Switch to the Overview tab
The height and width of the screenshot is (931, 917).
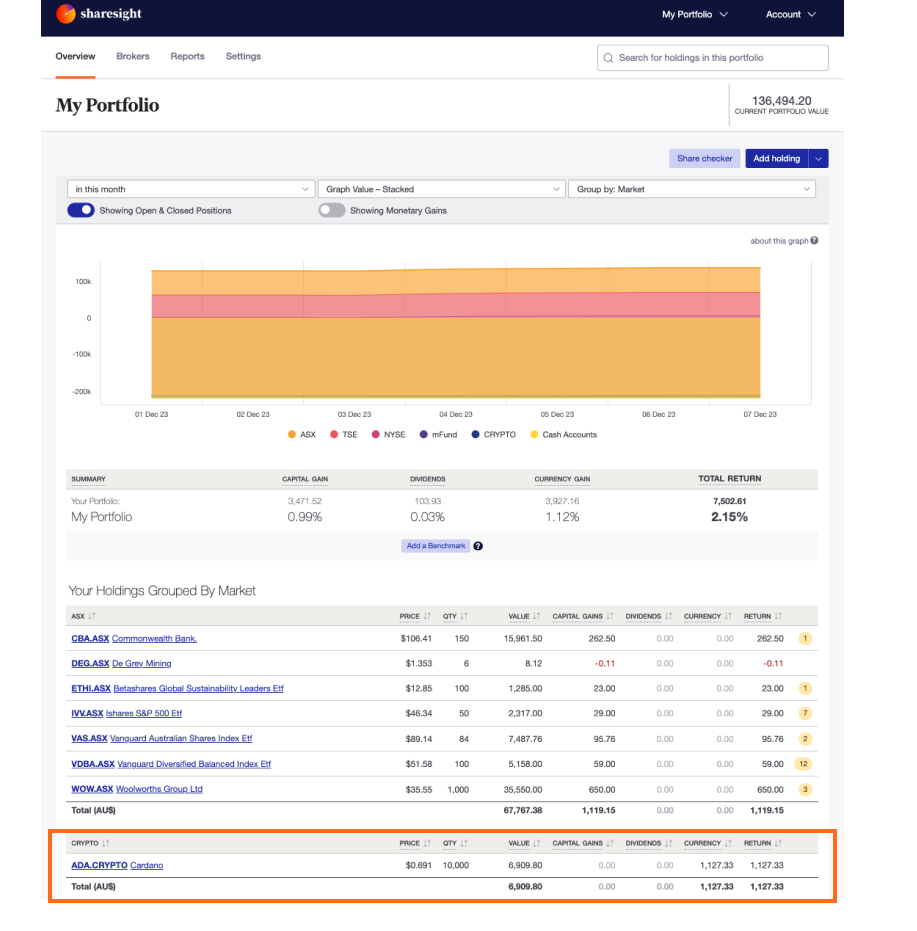[x=75, y=56]
